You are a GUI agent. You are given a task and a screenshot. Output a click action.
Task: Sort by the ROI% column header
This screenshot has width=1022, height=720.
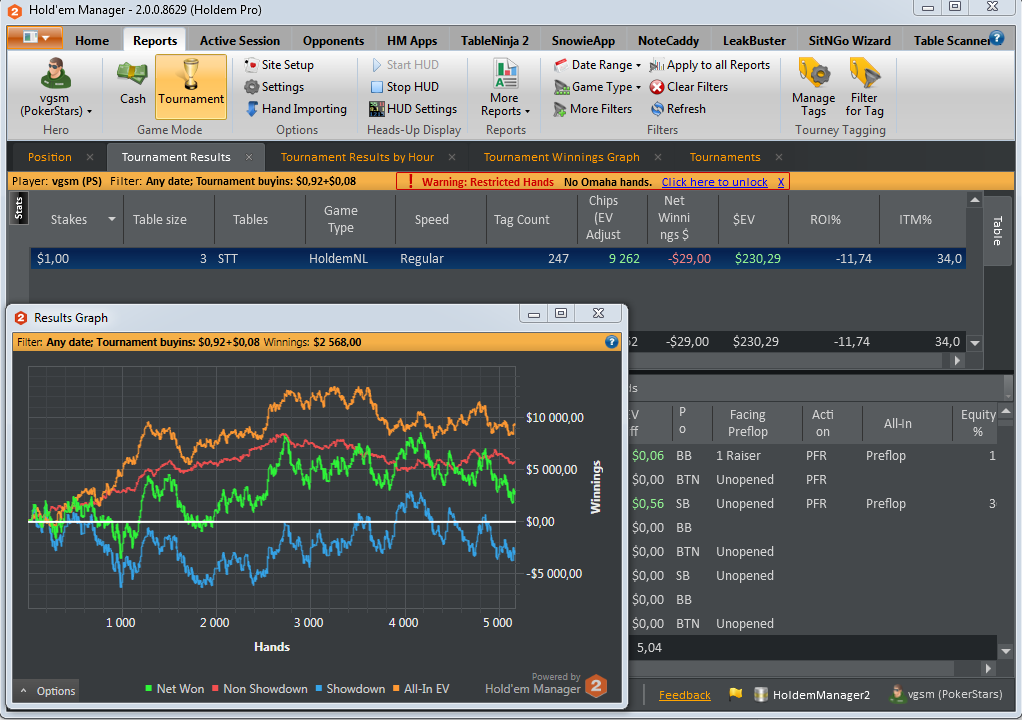click(825, 220)
